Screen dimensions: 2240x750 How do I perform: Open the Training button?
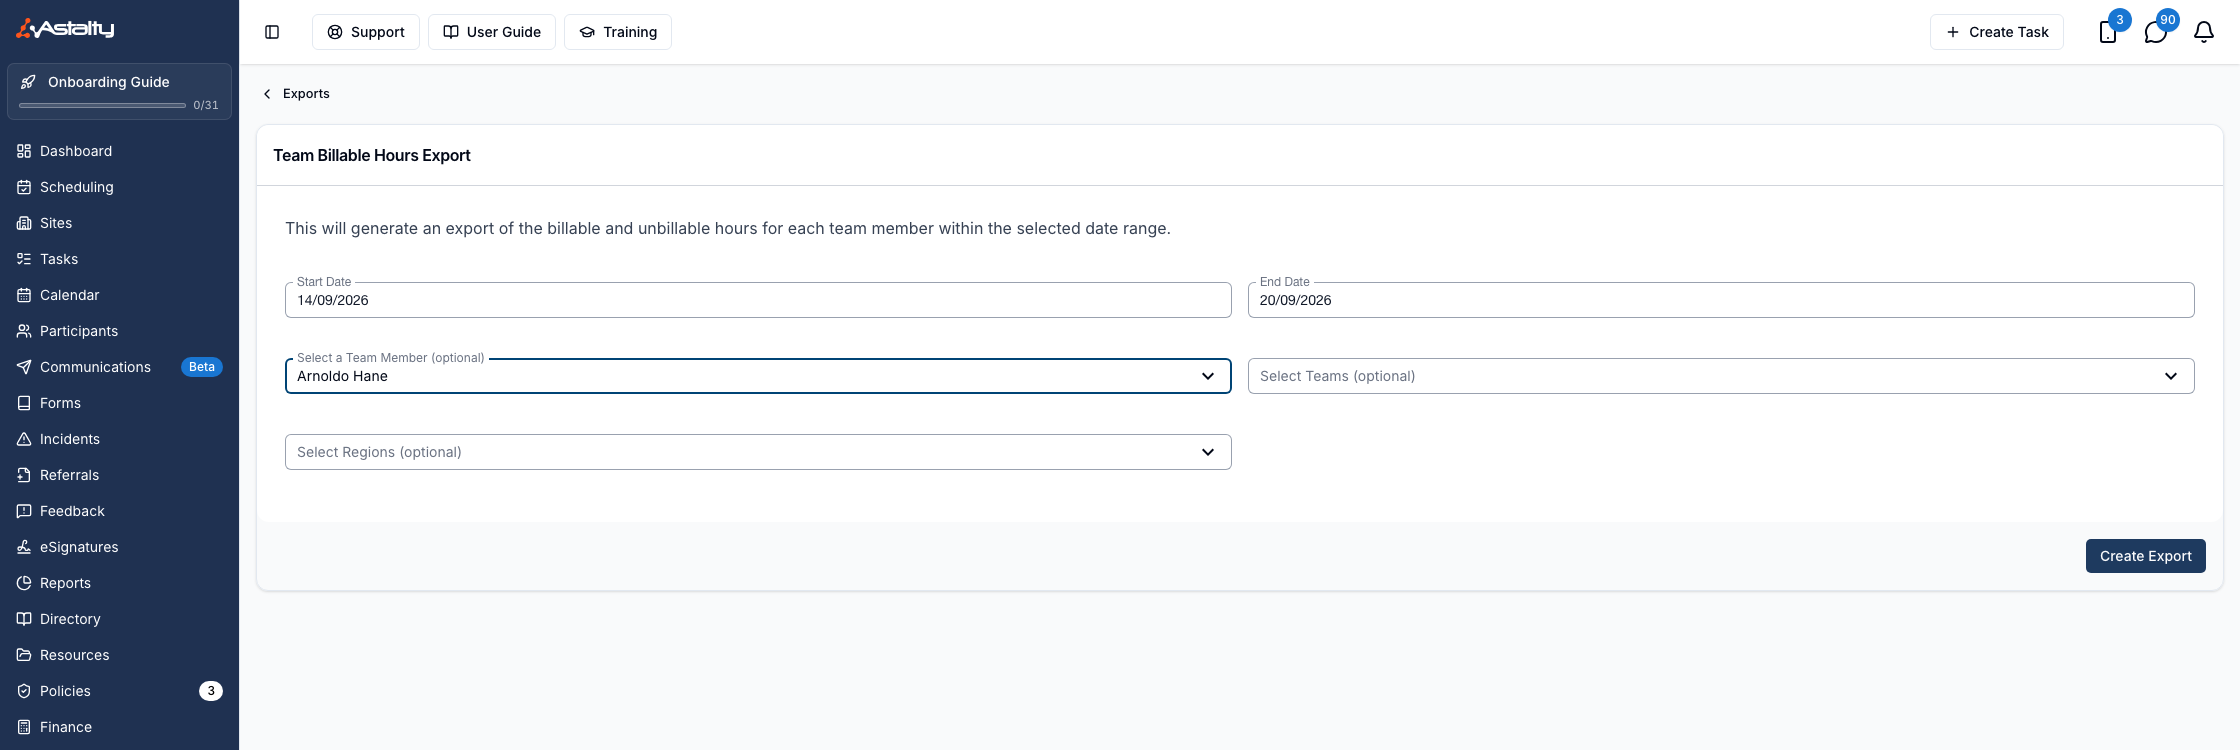(x=618, y=32)
